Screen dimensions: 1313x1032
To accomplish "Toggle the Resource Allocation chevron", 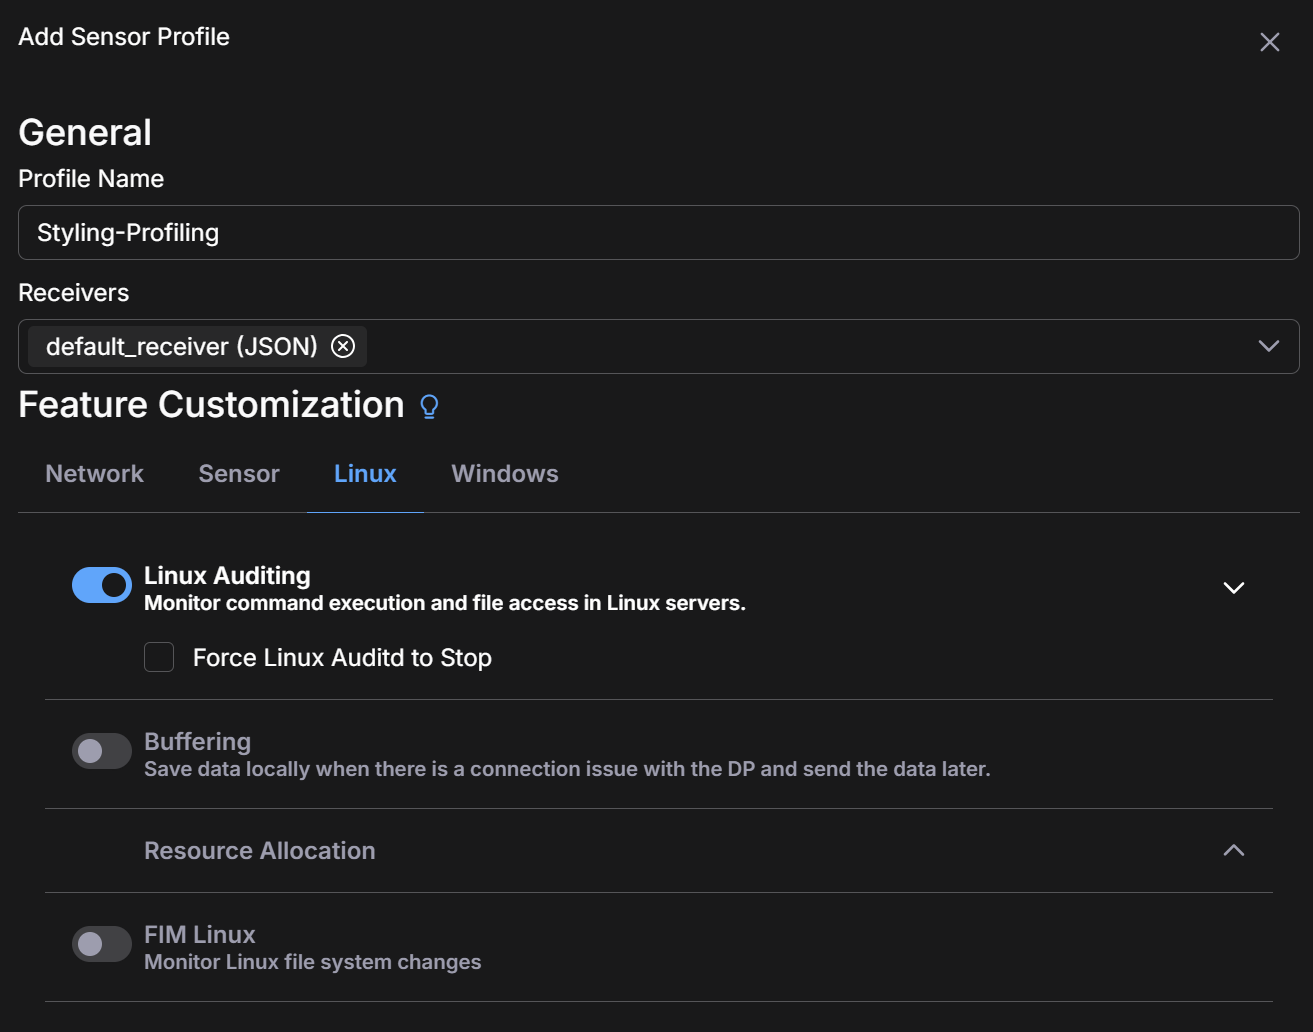I will [1233, 851].
